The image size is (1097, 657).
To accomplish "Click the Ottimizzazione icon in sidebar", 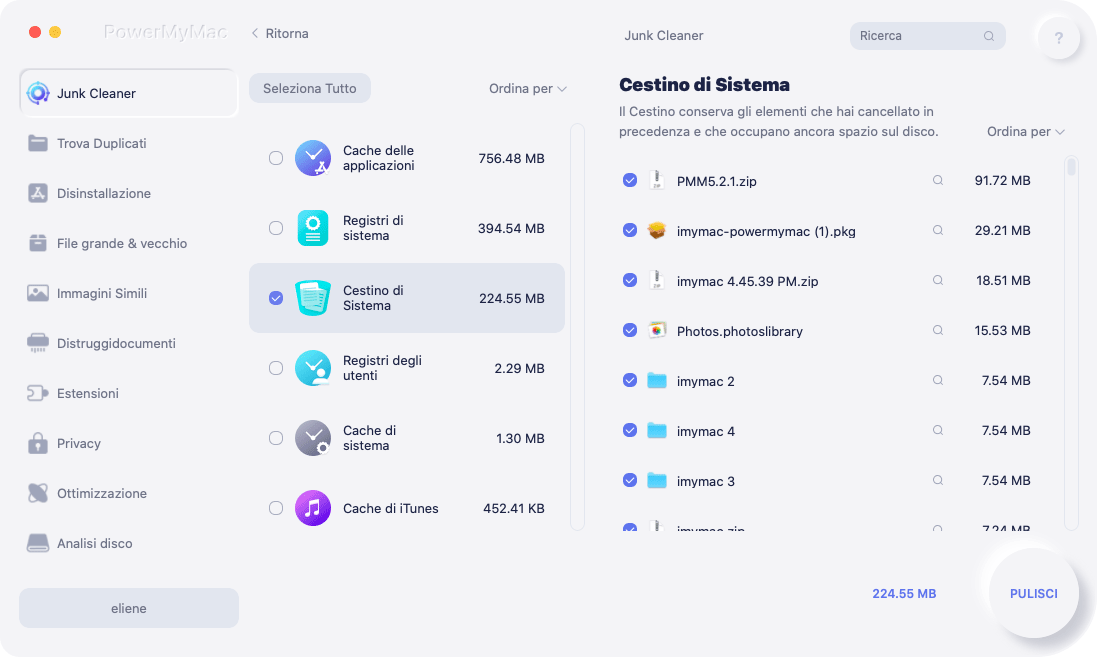I will pyautogui.click(x=38, y=493).
